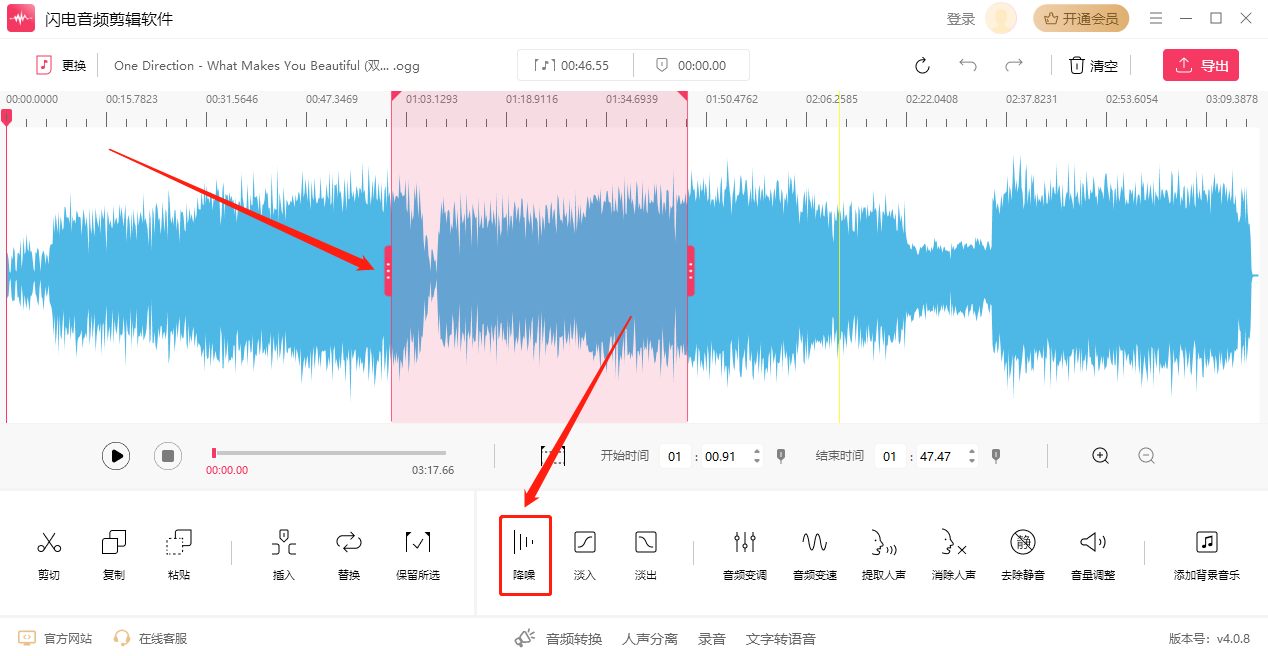Open the 音量调整 volume adjust tool
1268x656 pixels.
click(1093, 554)
